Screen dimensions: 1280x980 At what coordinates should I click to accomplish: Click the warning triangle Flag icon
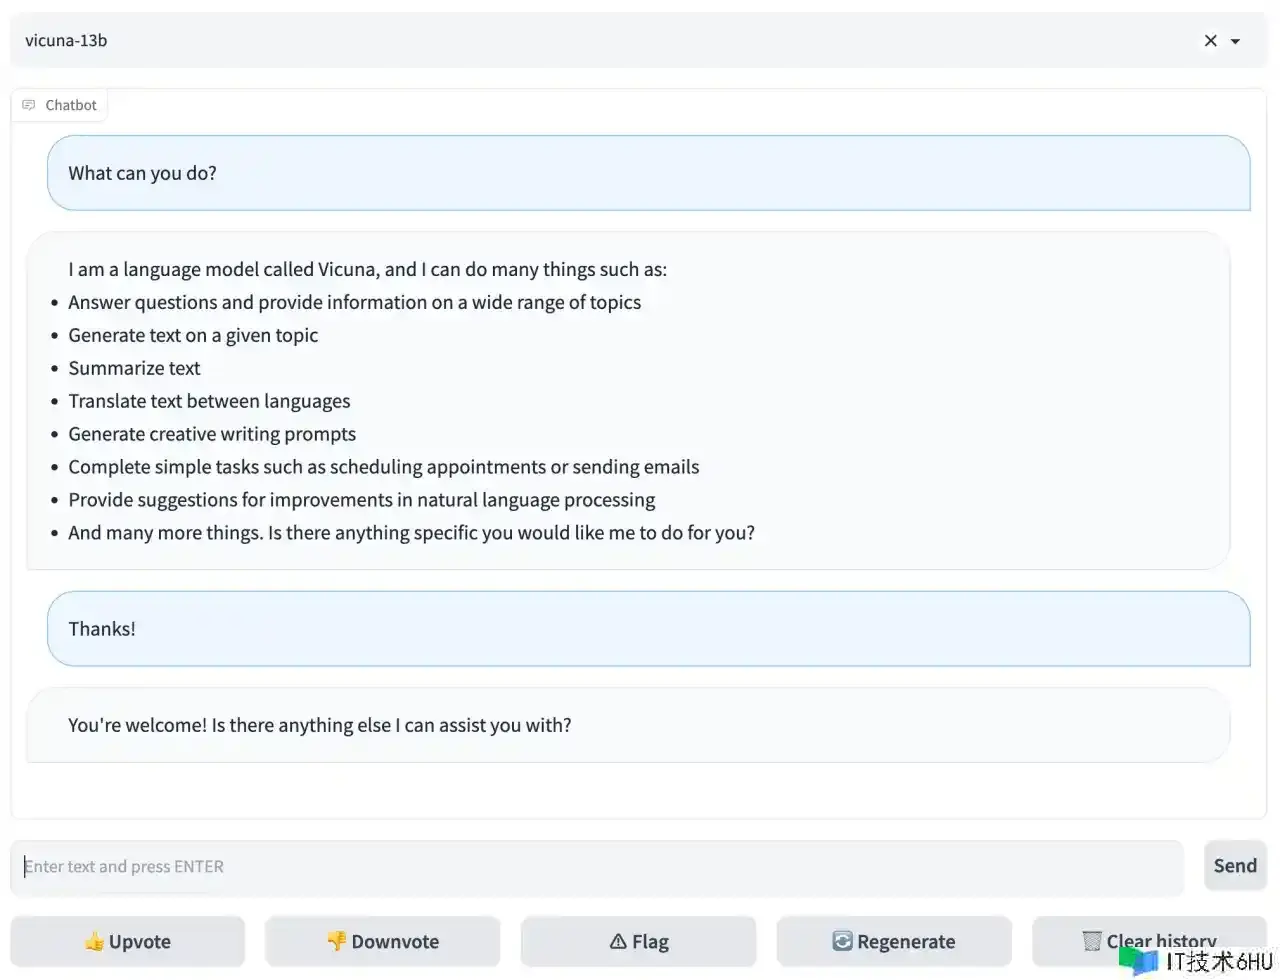(x=618, y=942)
